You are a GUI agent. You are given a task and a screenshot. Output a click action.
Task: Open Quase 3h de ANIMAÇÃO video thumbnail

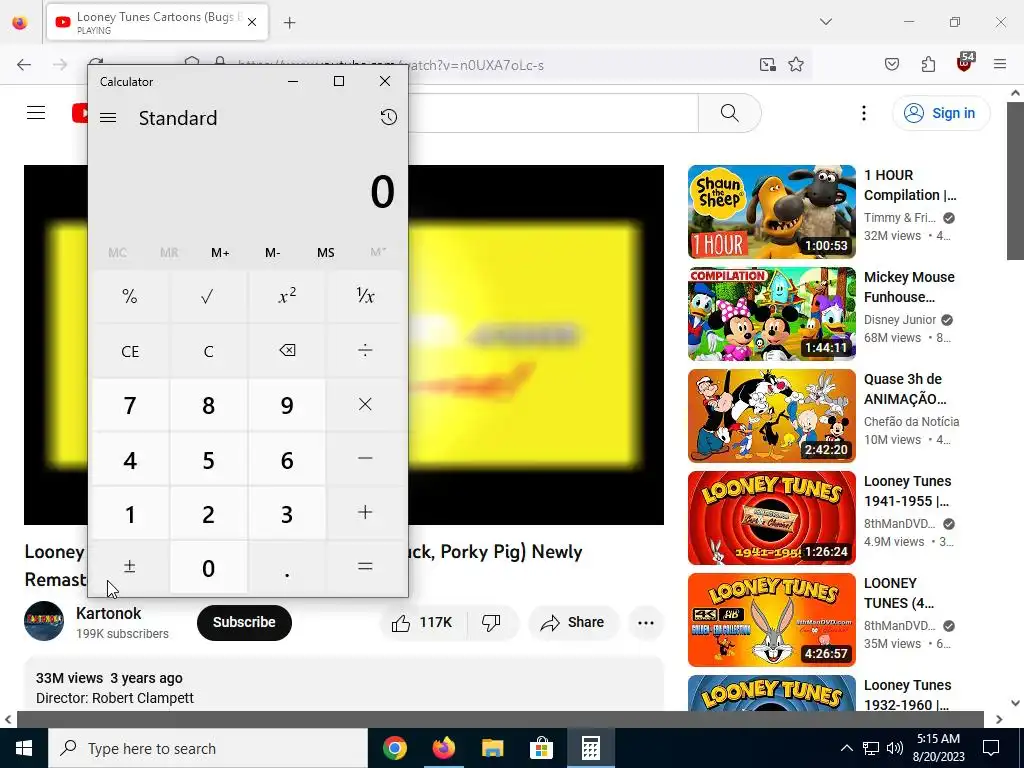point(771,415)
